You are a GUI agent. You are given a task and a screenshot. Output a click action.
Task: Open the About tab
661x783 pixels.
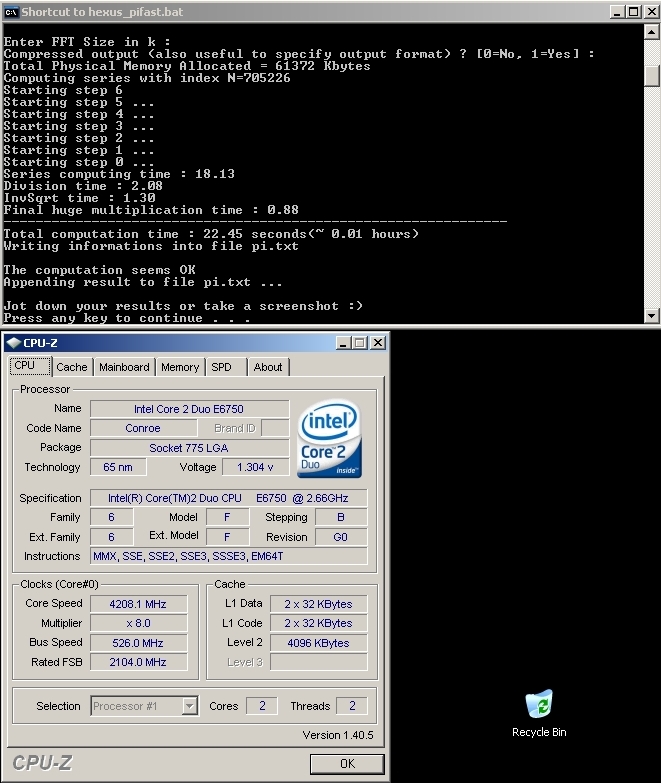click(268, 367)
